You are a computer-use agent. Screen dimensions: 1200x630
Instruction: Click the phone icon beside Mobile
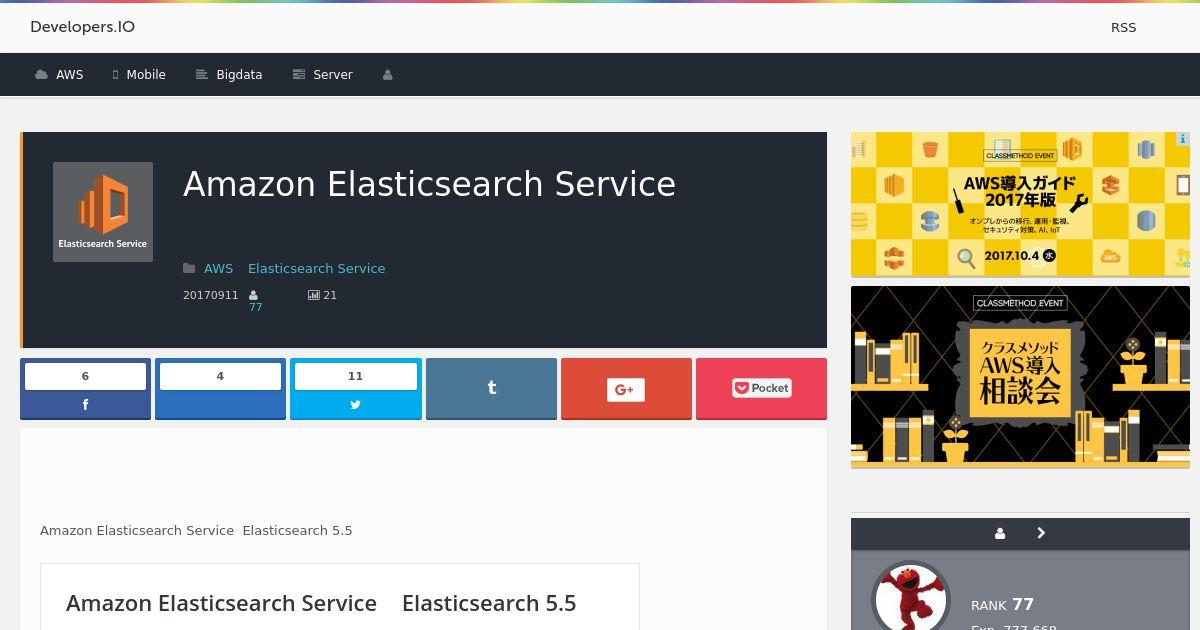click(116, 75)
